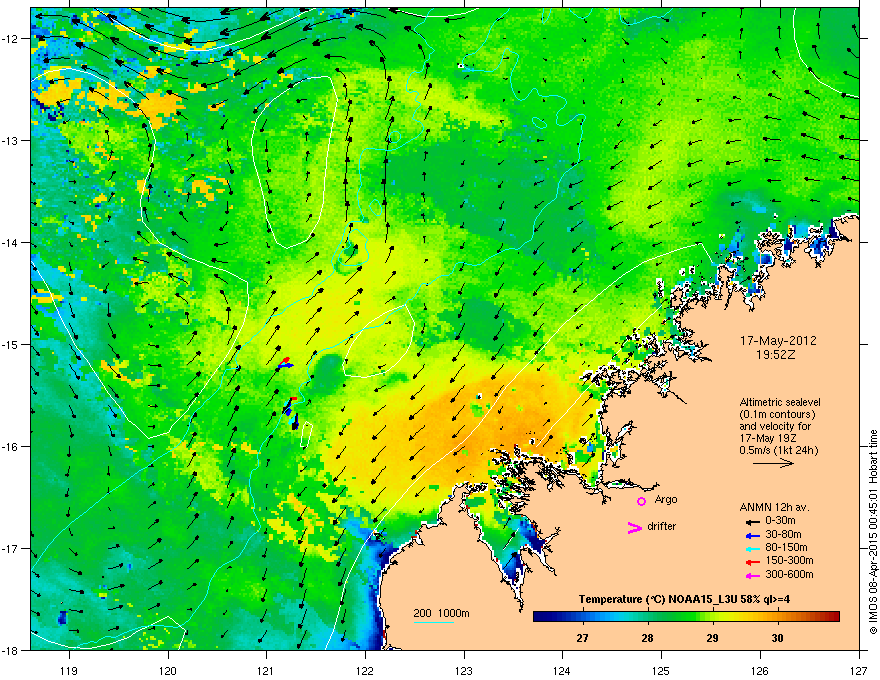The image size is (880, 680).
Task: Click the magenta drifter arrowhead symbol in legend
Action: [x=635, y=527]
